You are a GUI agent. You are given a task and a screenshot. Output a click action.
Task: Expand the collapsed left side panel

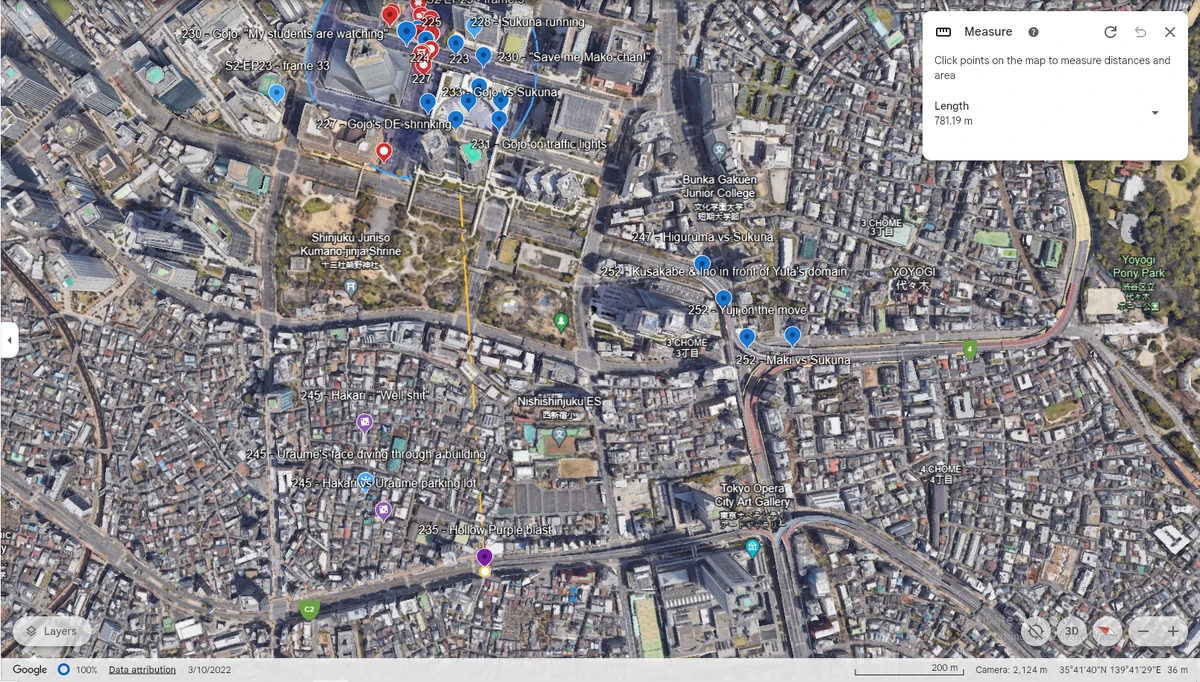[10, 340]
